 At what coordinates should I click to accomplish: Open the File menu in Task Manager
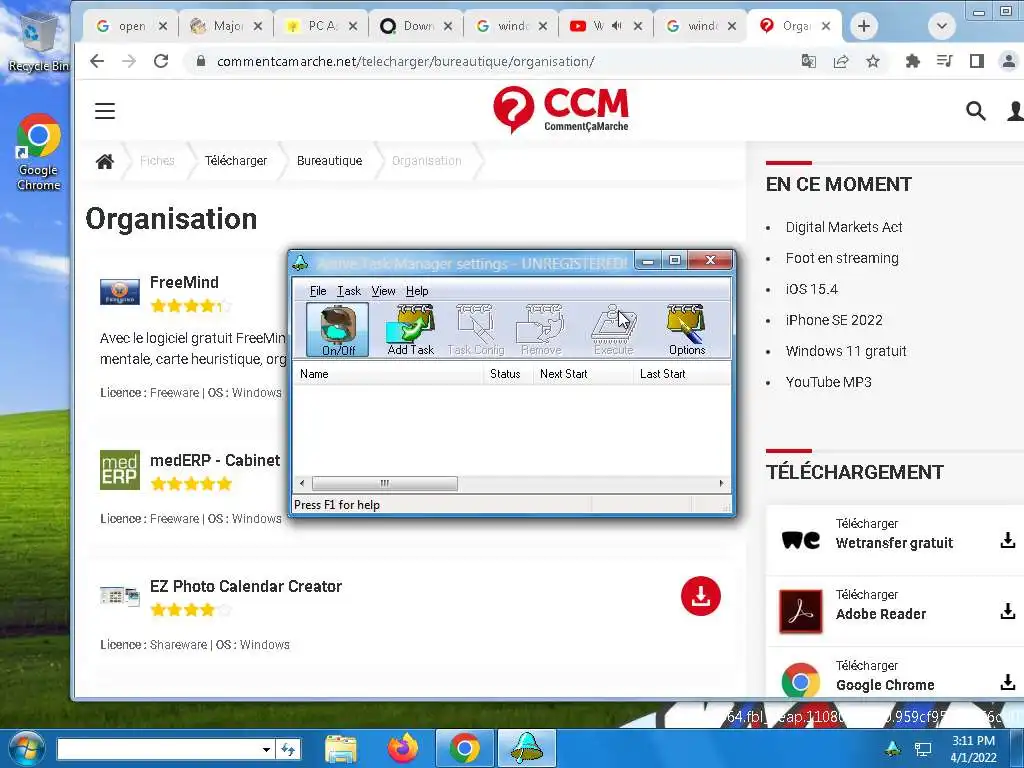coord(318,291)
